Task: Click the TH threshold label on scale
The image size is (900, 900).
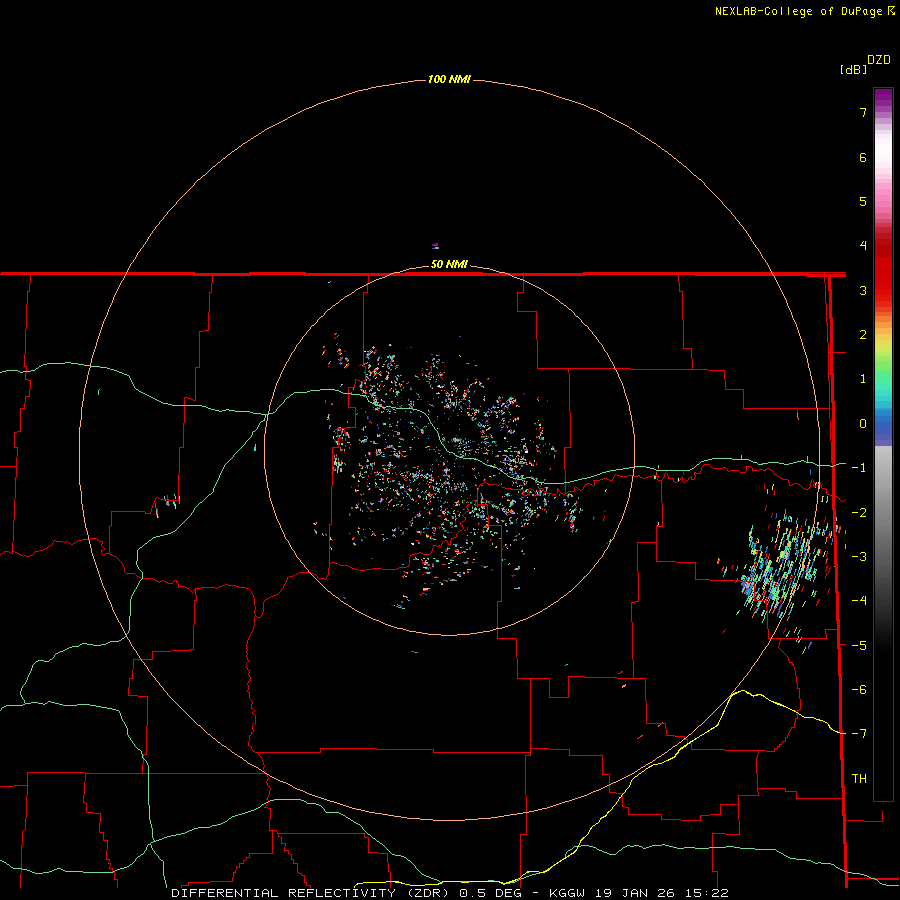Action: (859, 779)
